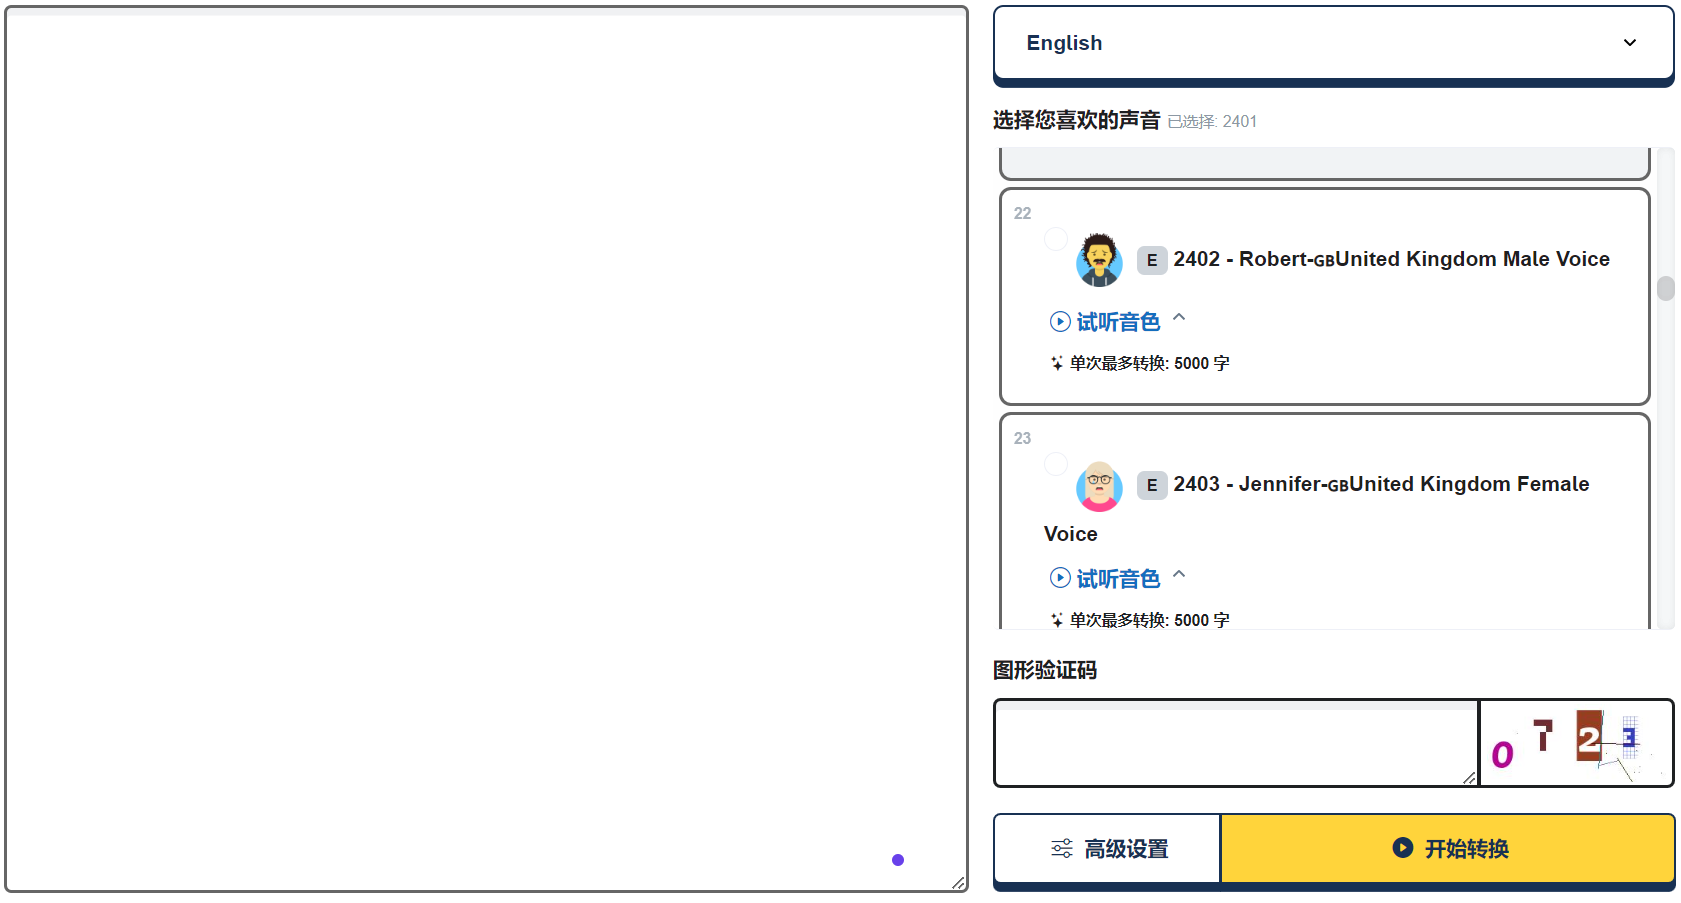Click the purple dot in the text area
This screenshot has height=903, width=1681.
click(897, 860)
